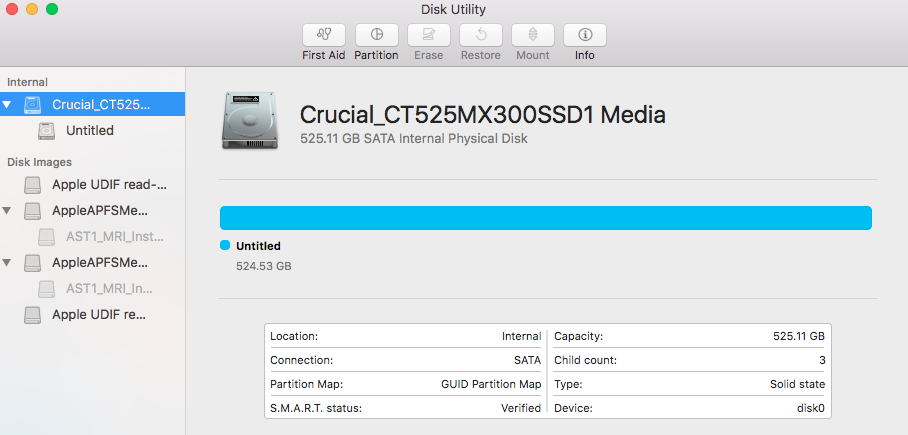Screen dimensions: 908x435
Task: Minimize the window with the yellow button
Action: pos(32,9)
